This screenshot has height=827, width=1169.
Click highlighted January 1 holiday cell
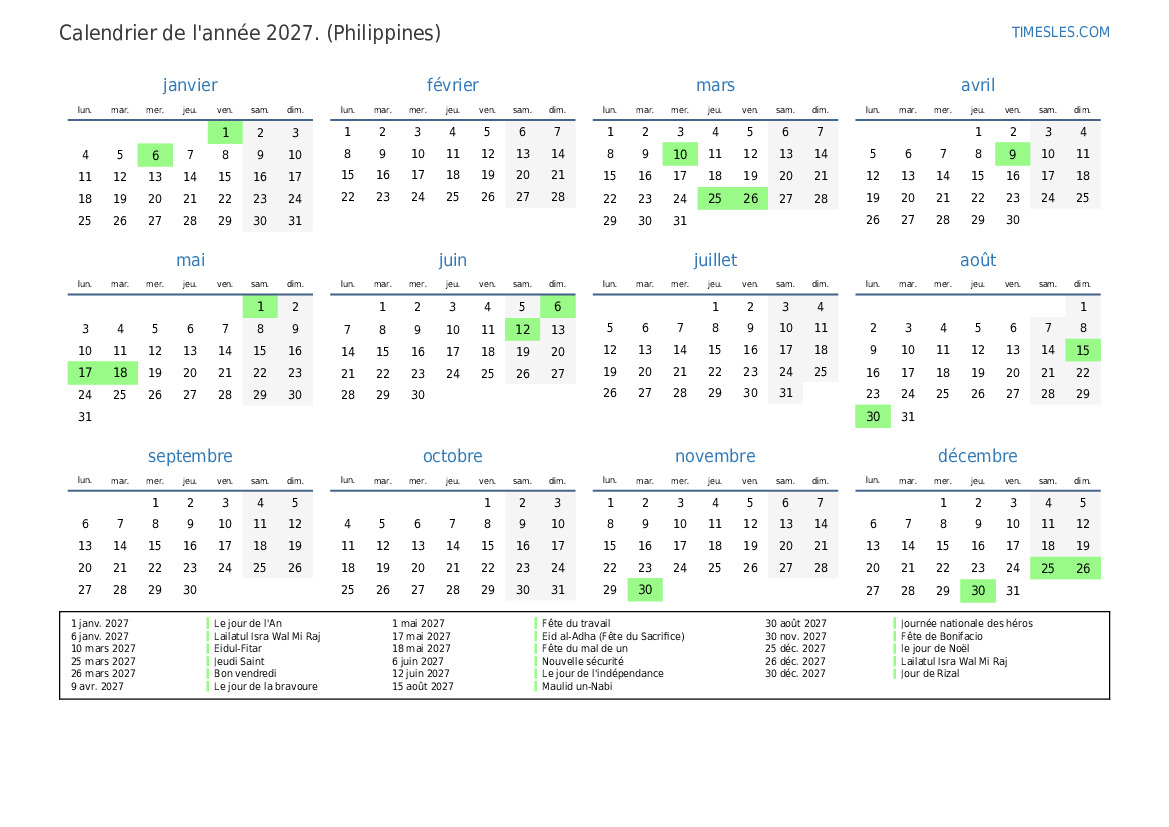point(225,133)
